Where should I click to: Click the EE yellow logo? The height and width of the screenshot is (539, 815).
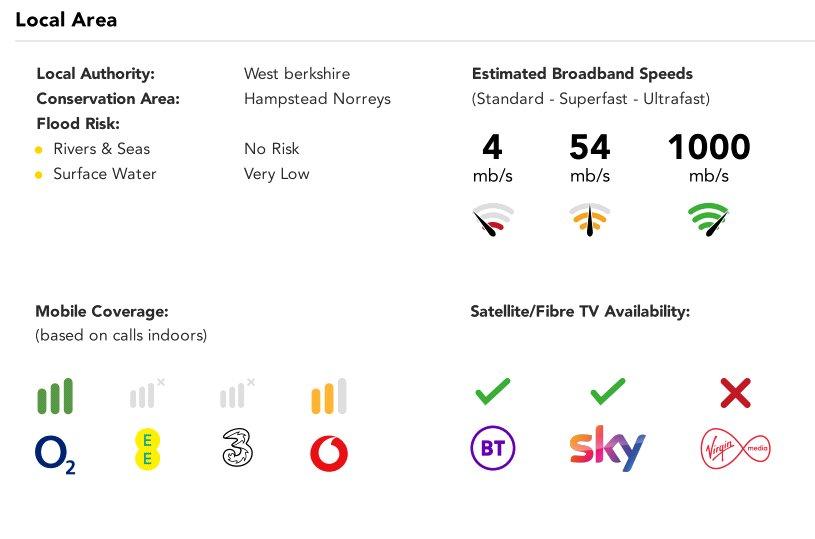(x=147, y=449)
